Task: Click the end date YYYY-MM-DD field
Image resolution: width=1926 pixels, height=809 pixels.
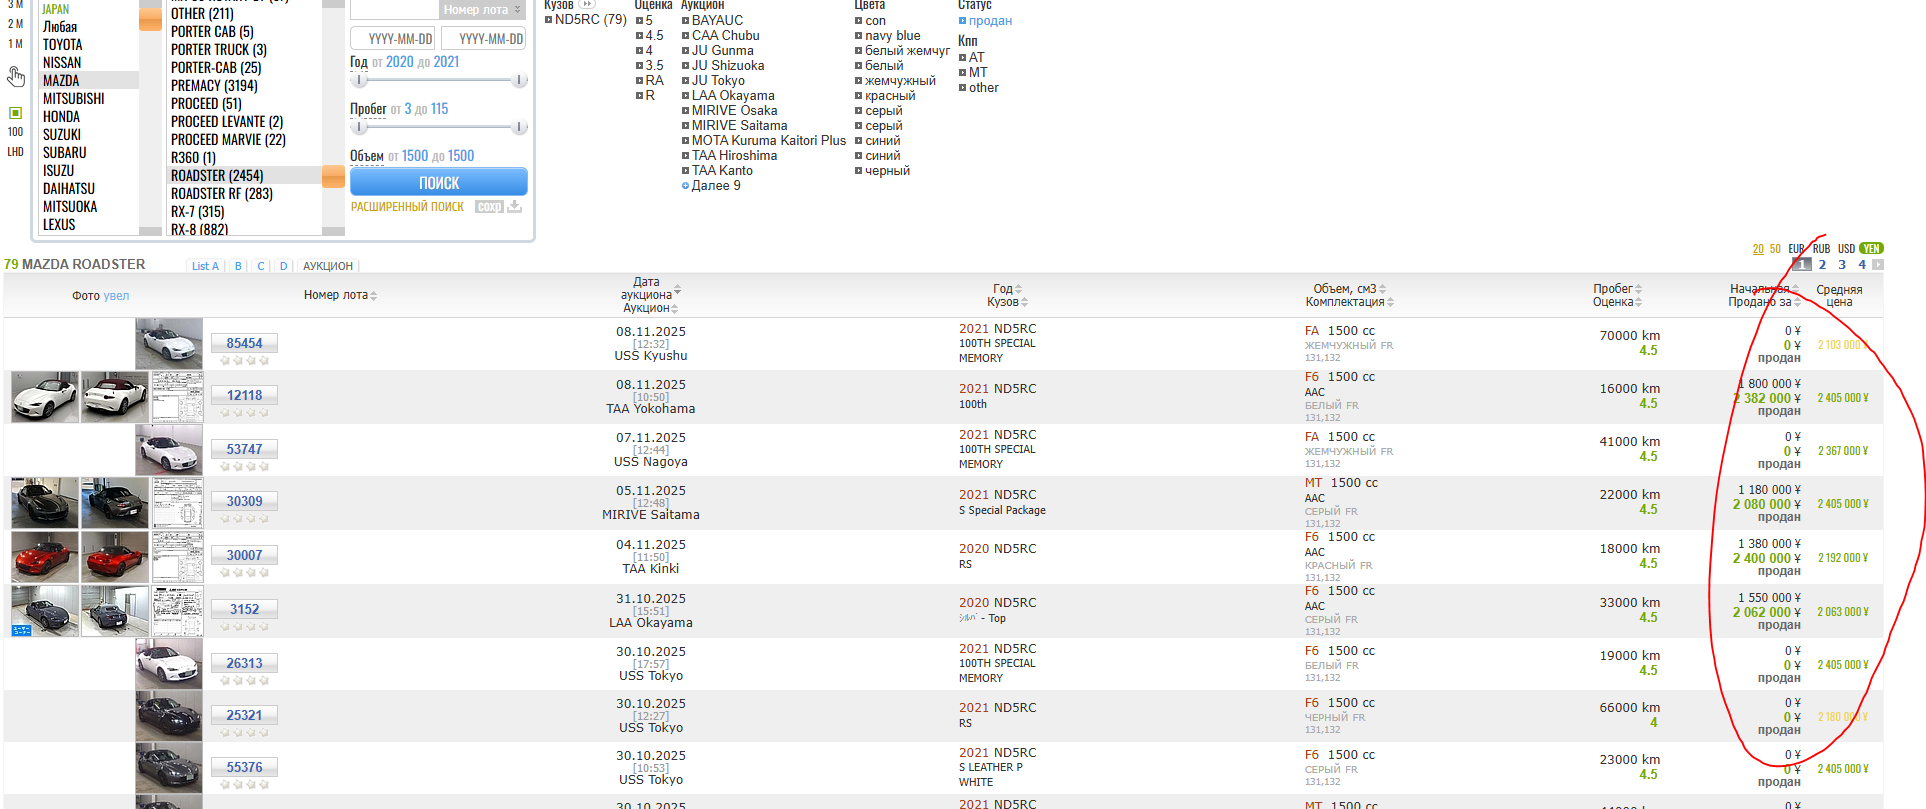Action: point(483,39)
